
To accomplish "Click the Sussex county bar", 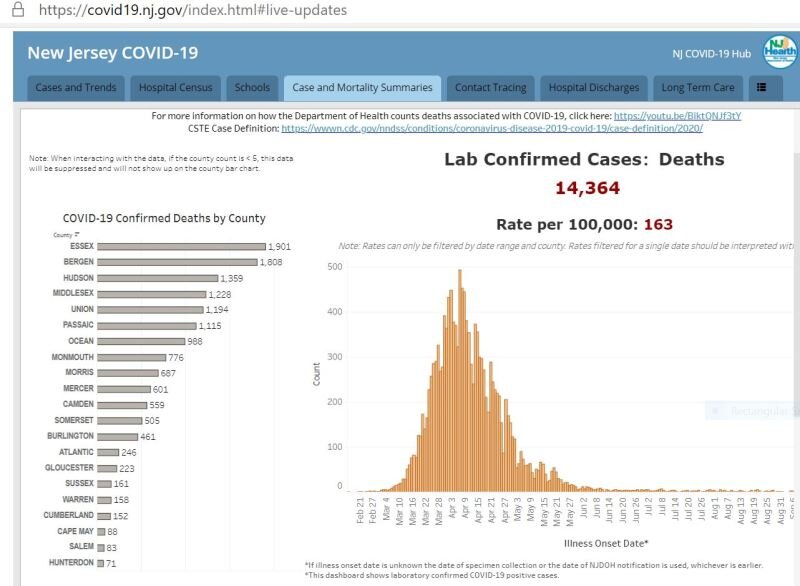I will (105, 484).
